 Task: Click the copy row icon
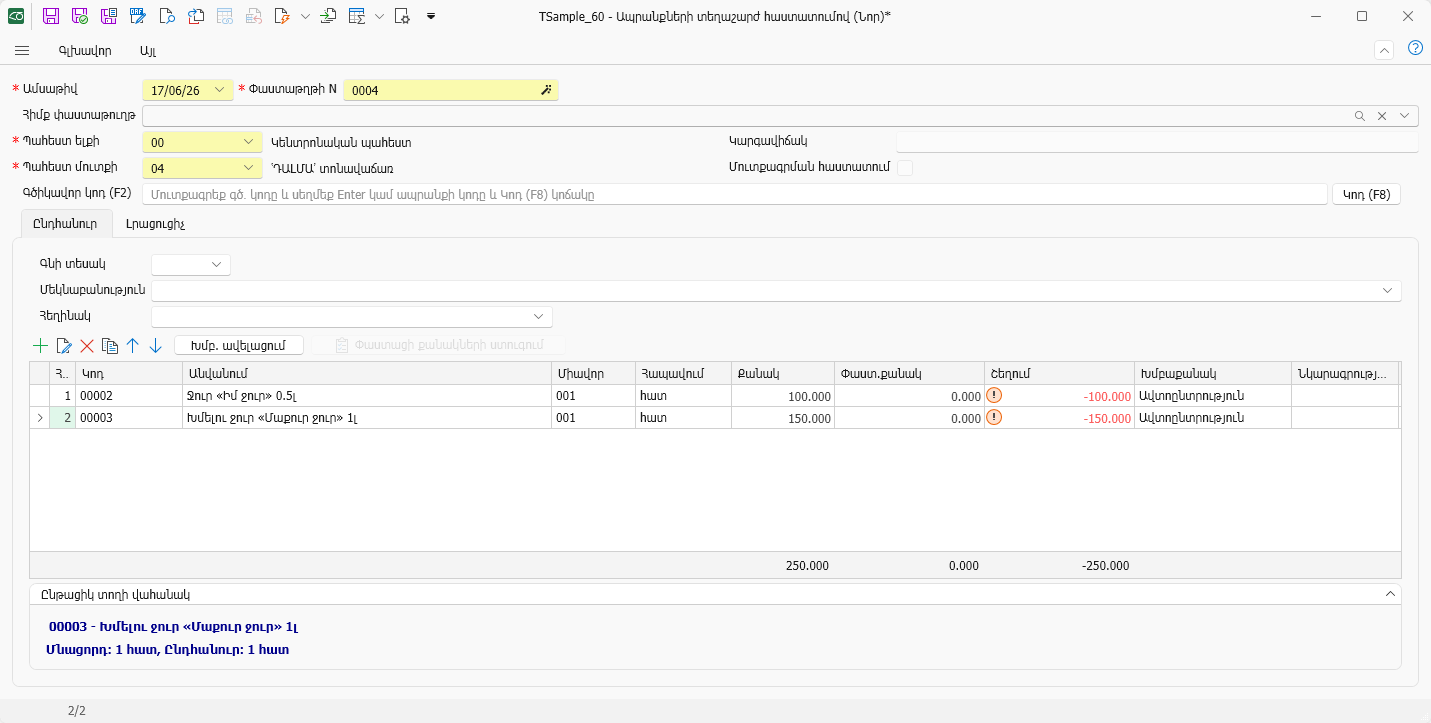[110, 345]
